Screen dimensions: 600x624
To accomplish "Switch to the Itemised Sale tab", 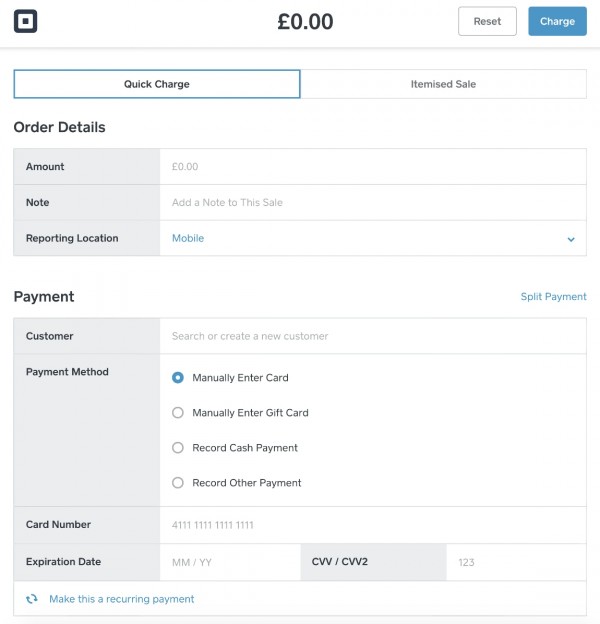I will coord(443,84).
